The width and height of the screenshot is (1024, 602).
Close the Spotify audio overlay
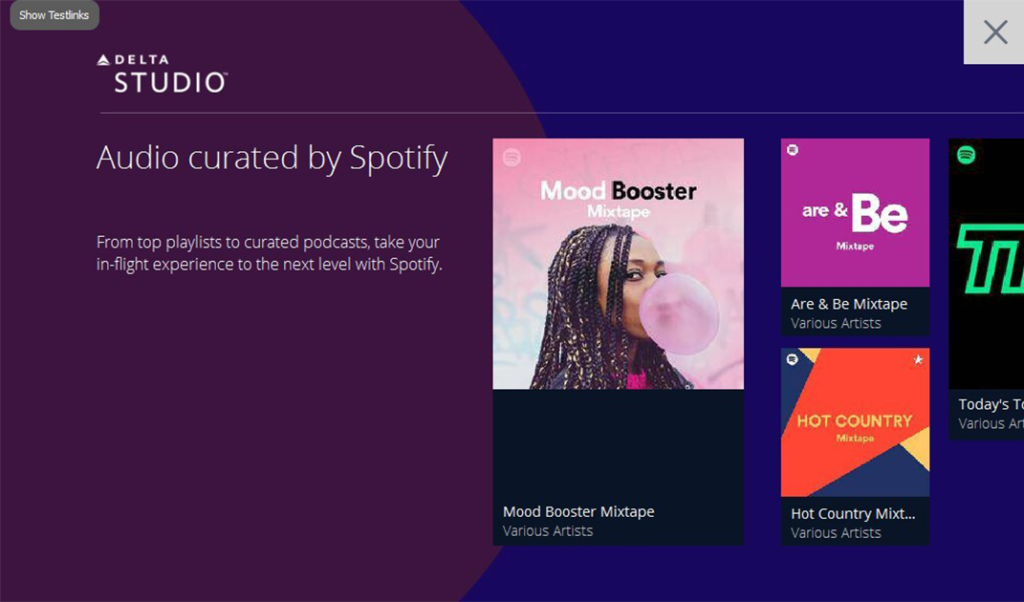click(x=994, y=32)
